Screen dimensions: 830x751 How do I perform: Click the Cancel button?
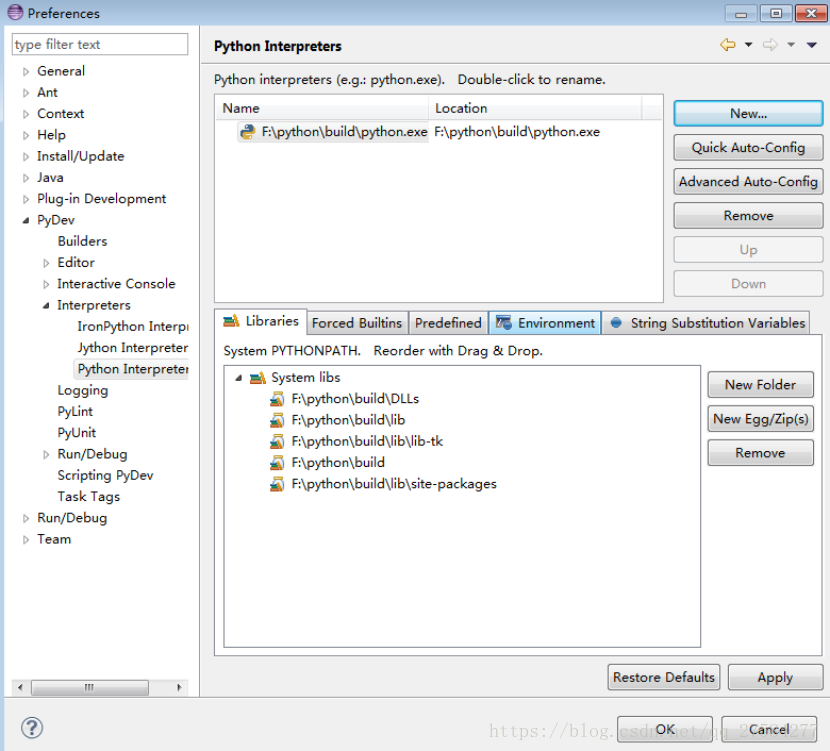click(769, 730)
